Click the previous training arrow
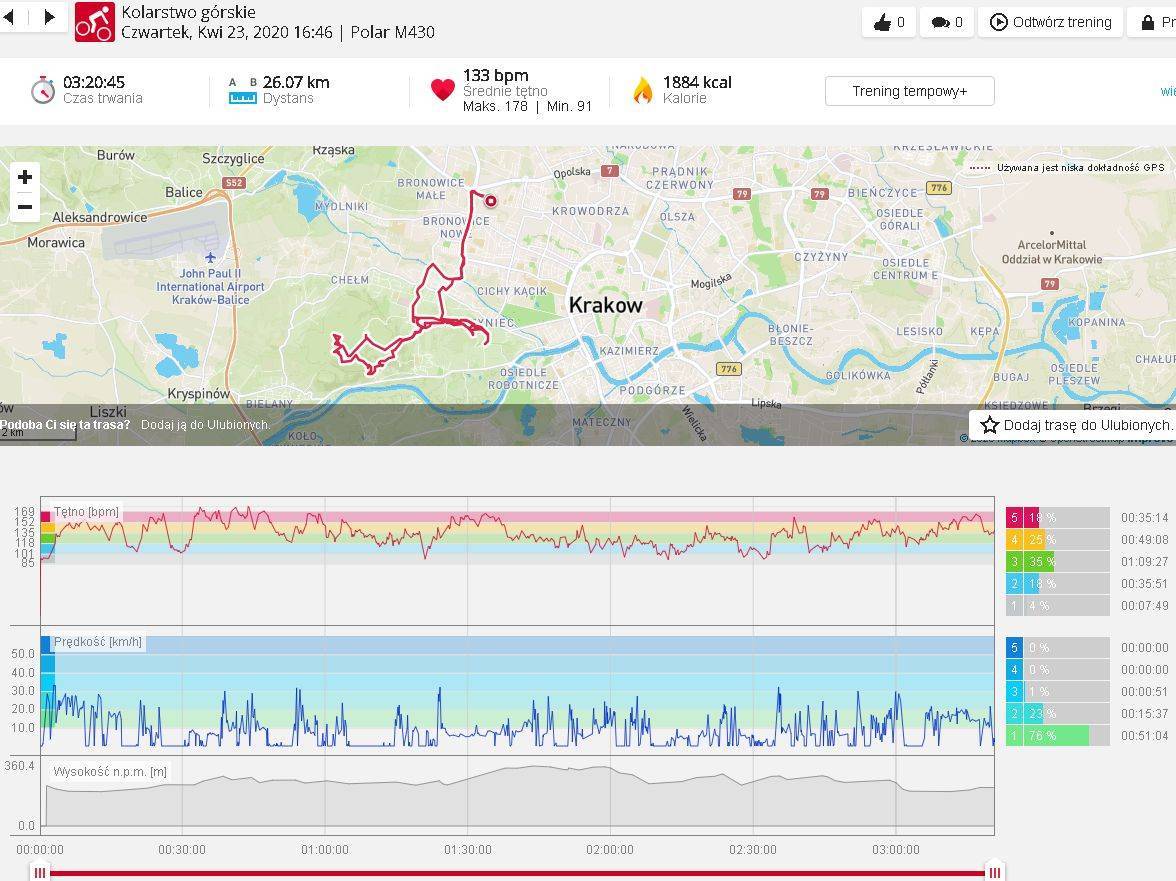Image resolution: width=1176 pixels, height=881 pixels. tap(8, 17)
